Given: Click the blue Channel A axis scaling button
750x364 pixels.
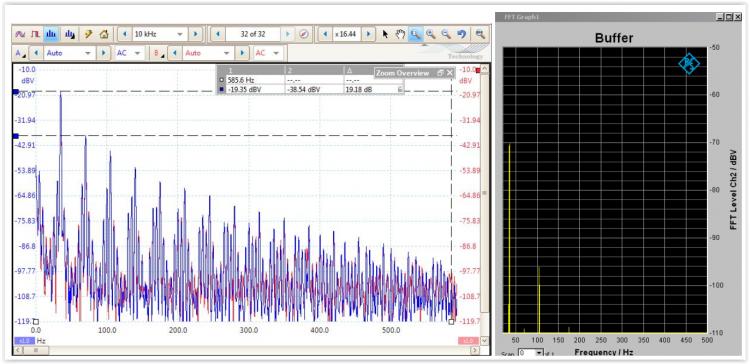Looking at the screenshot, I should [x=24, y=341].
